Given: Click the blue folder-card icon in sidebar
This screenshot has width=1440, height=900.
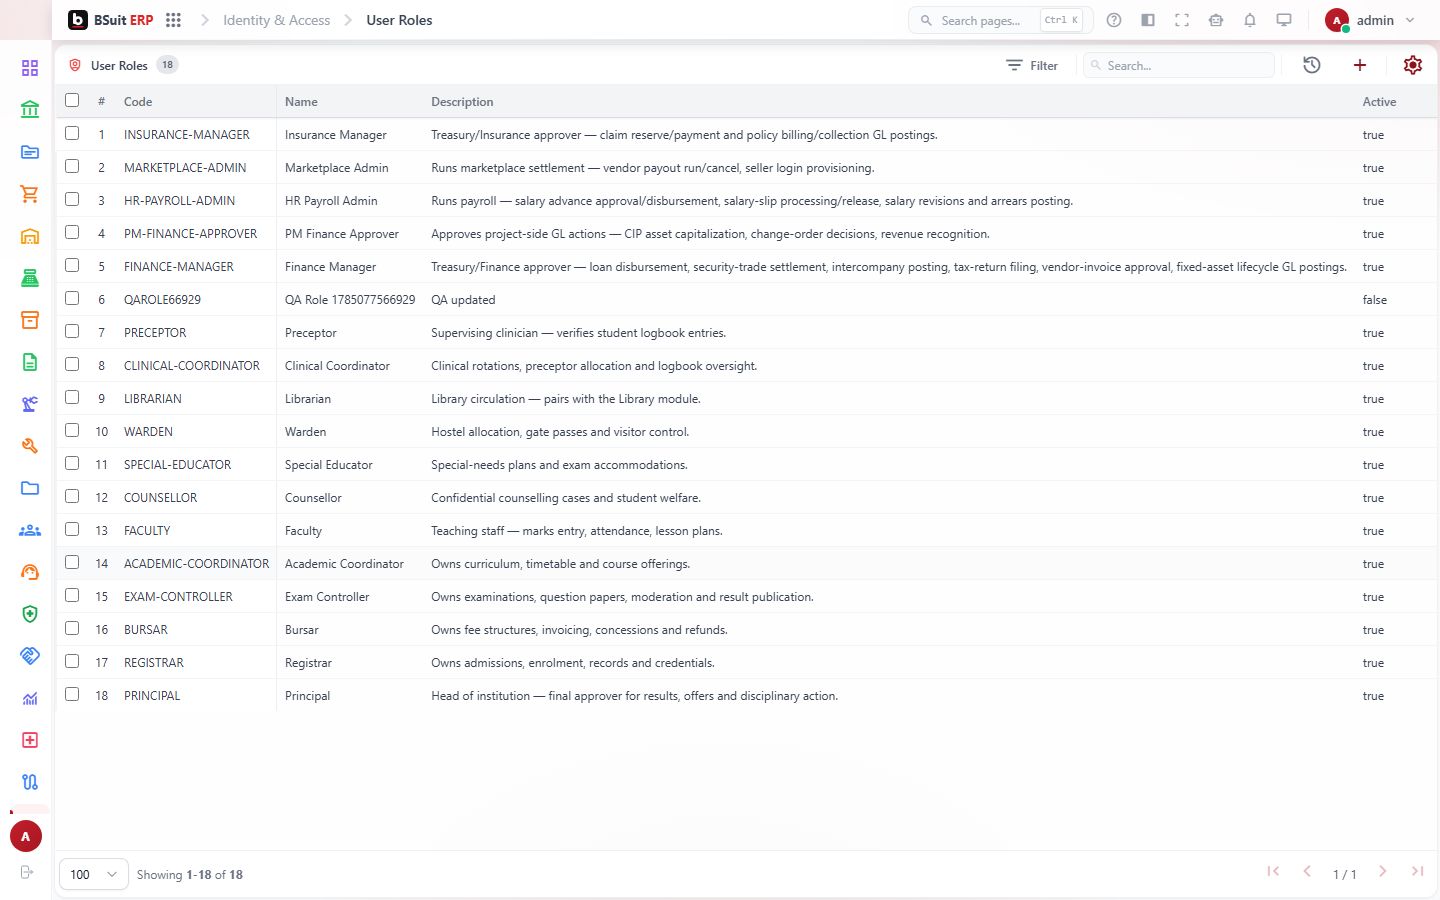Looking at the screenshot, I should (30, 152).
